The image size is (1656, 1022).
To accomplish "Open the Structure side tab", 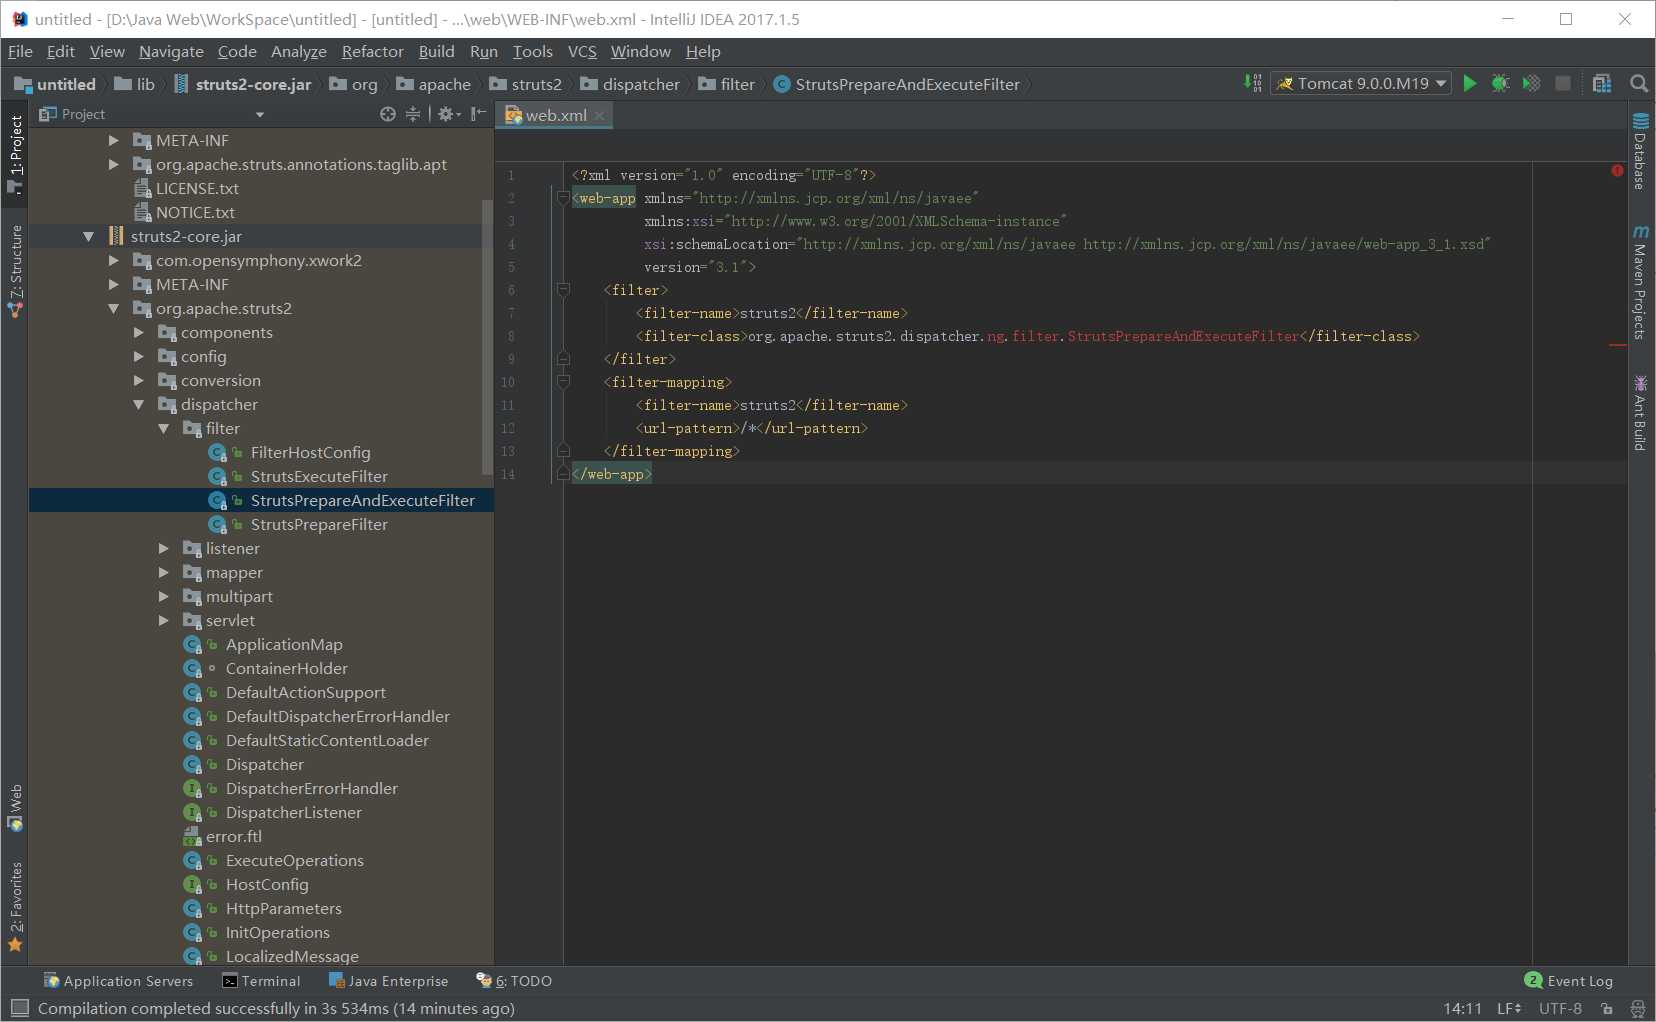I will coord(15,271).
